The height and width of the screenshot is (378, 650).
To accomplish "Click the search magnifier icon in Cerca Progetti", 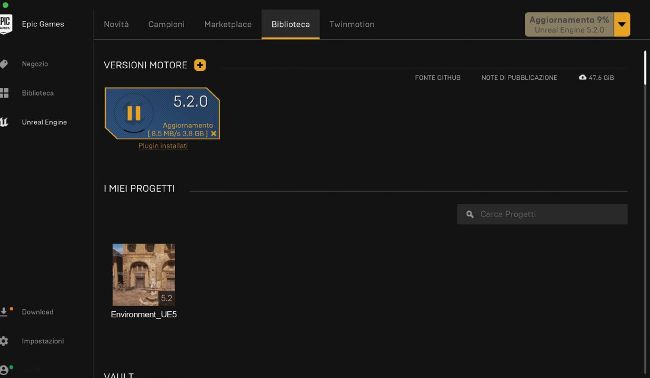I will click(x=470, y=214).
